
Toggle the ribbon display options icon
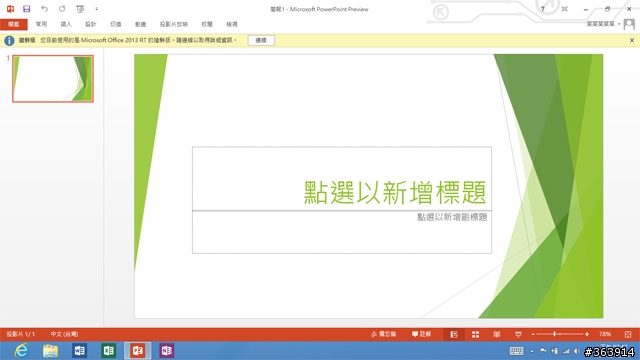(564, 9)
